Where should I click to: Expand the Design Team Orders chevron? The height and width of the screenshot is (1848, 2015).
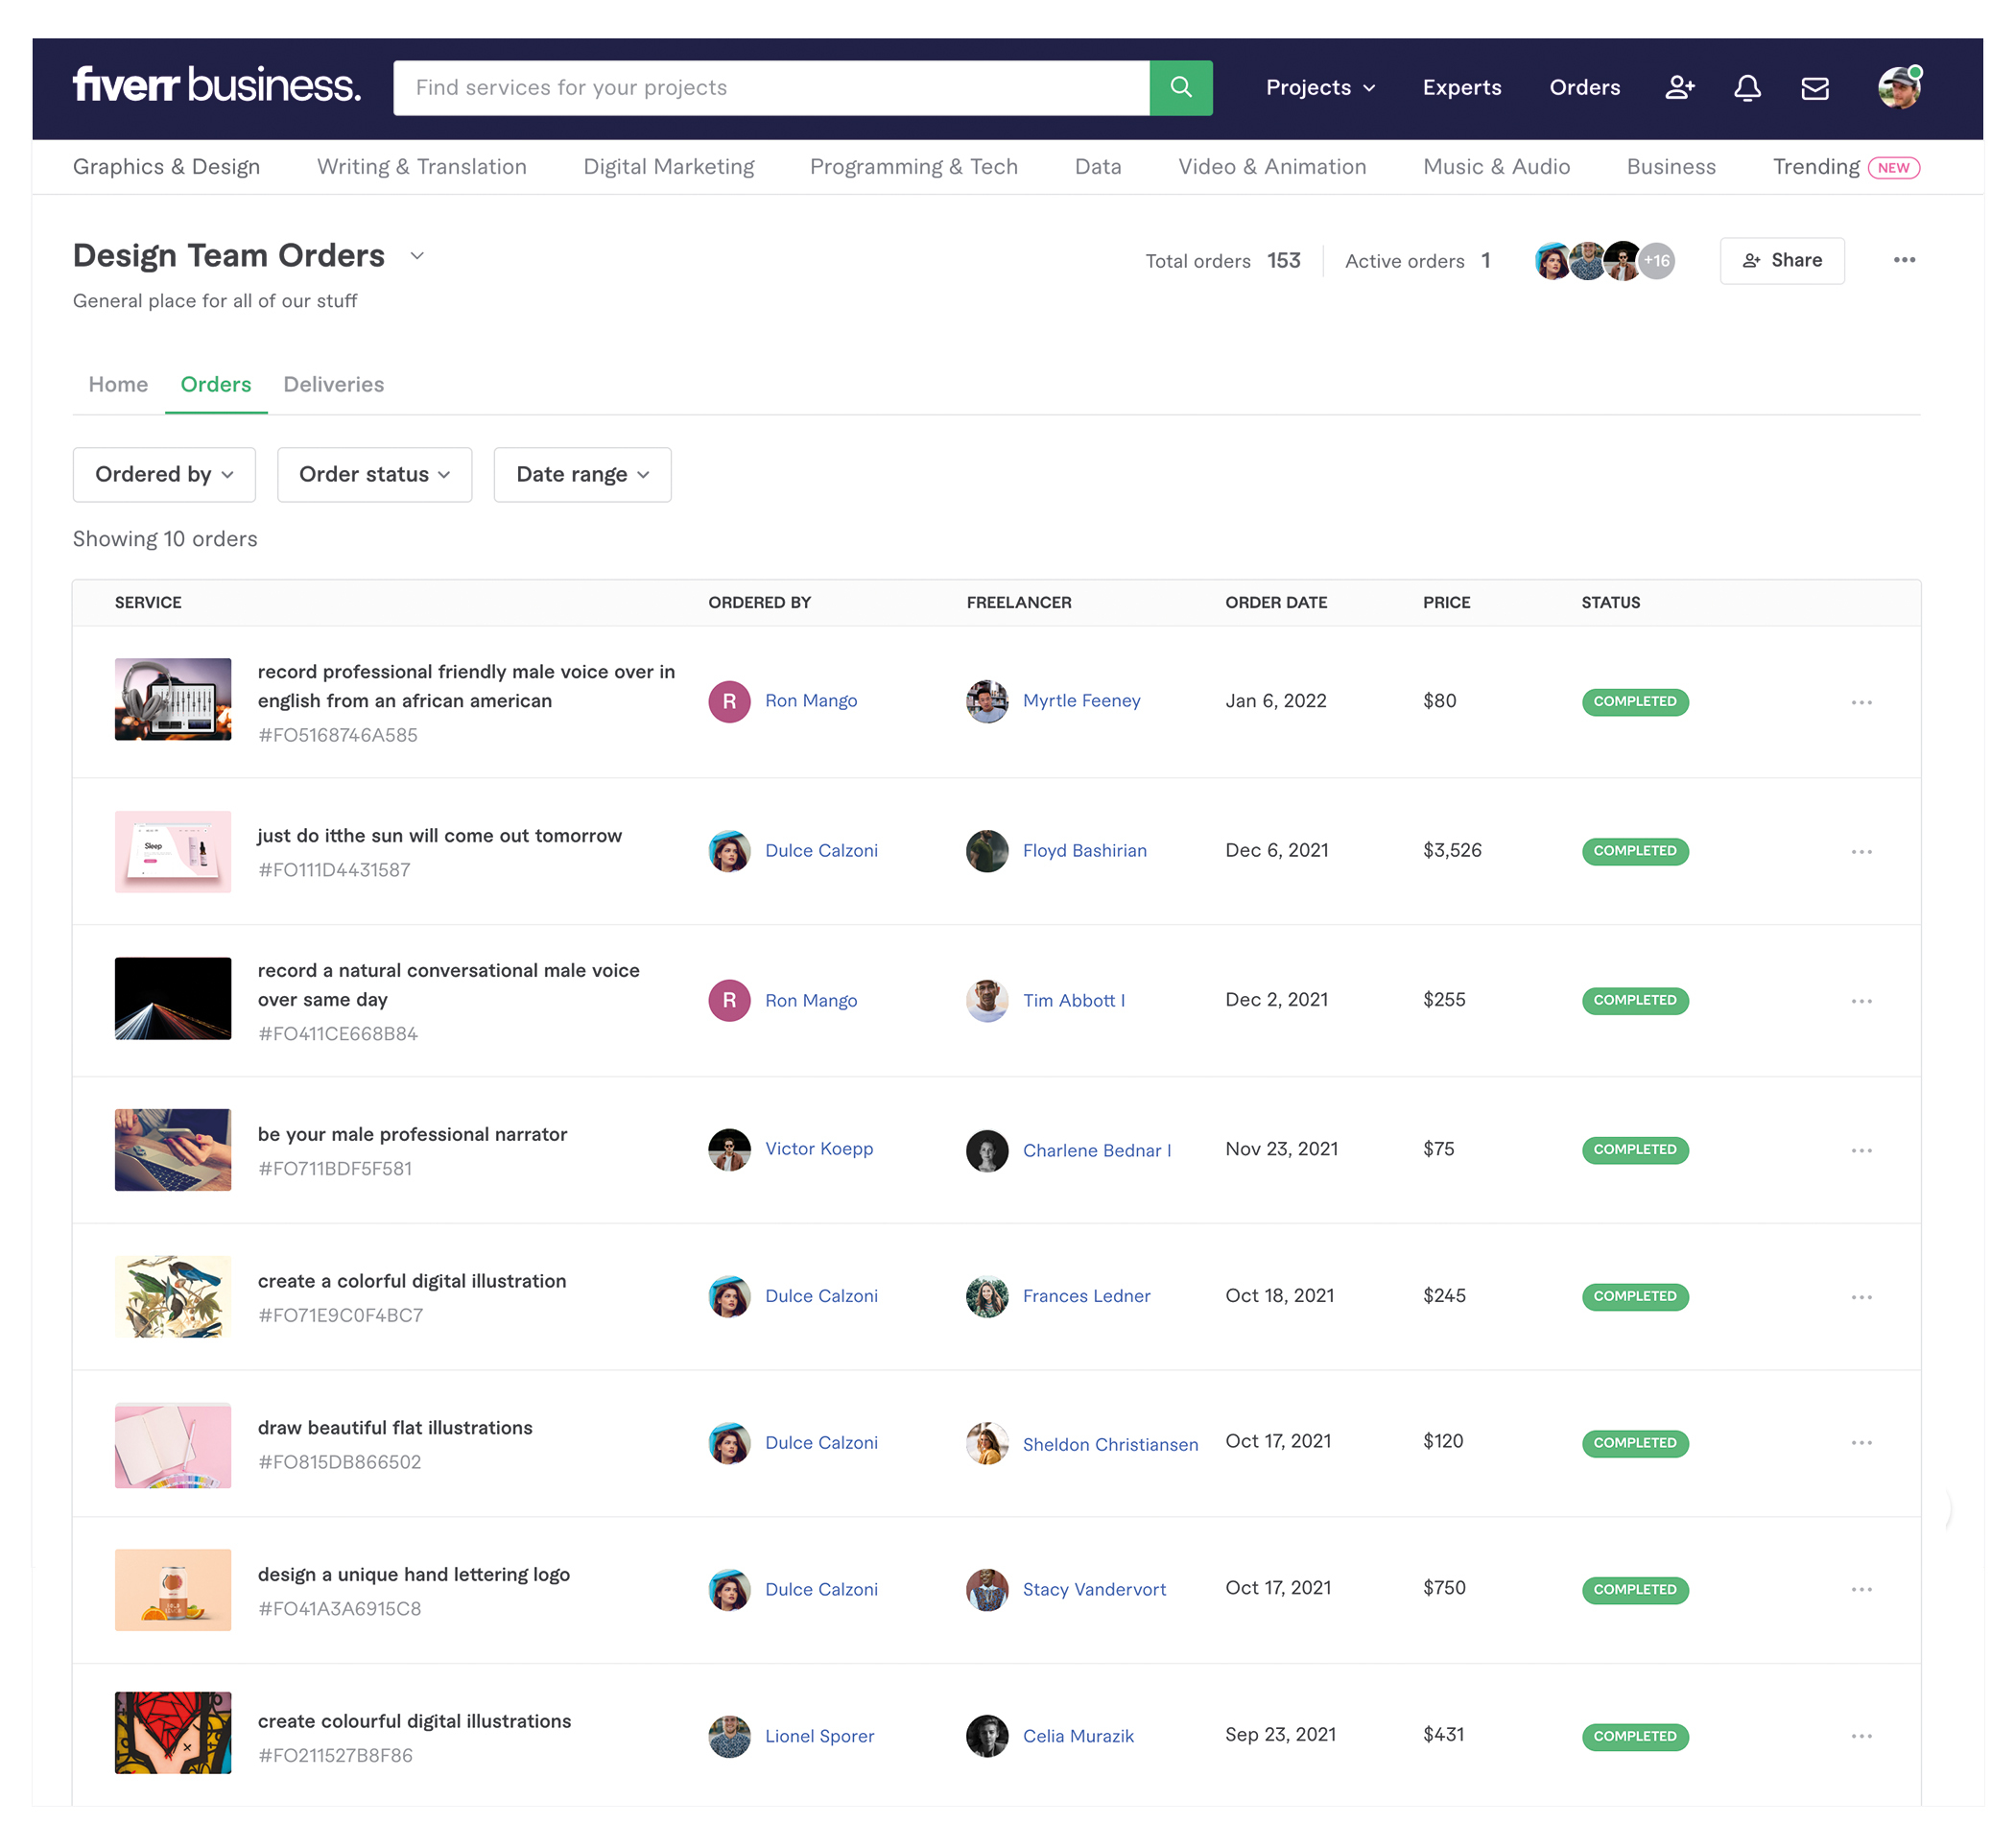(x=417, y=256)
